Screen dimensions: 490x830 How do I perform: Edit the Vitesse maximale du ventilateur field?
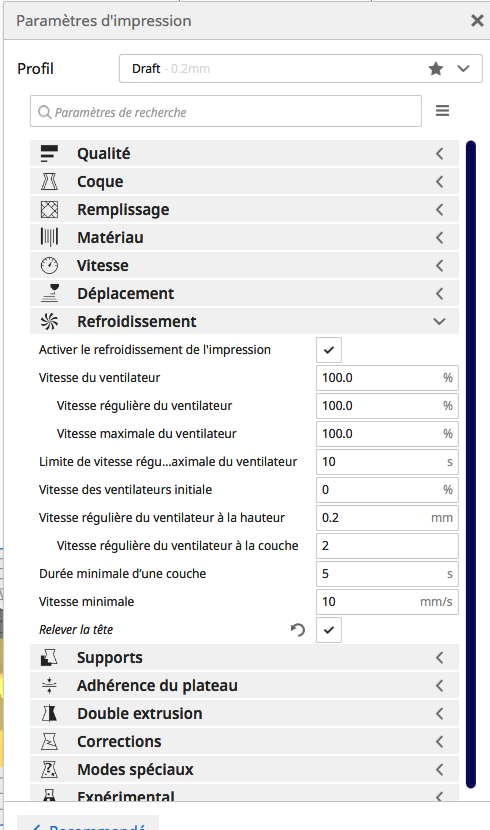coord(387,434)
